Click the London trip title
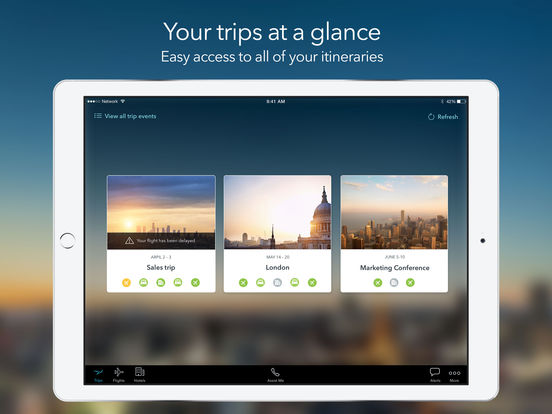Screen dimensions: 552x414 click(x=277, y=268)
